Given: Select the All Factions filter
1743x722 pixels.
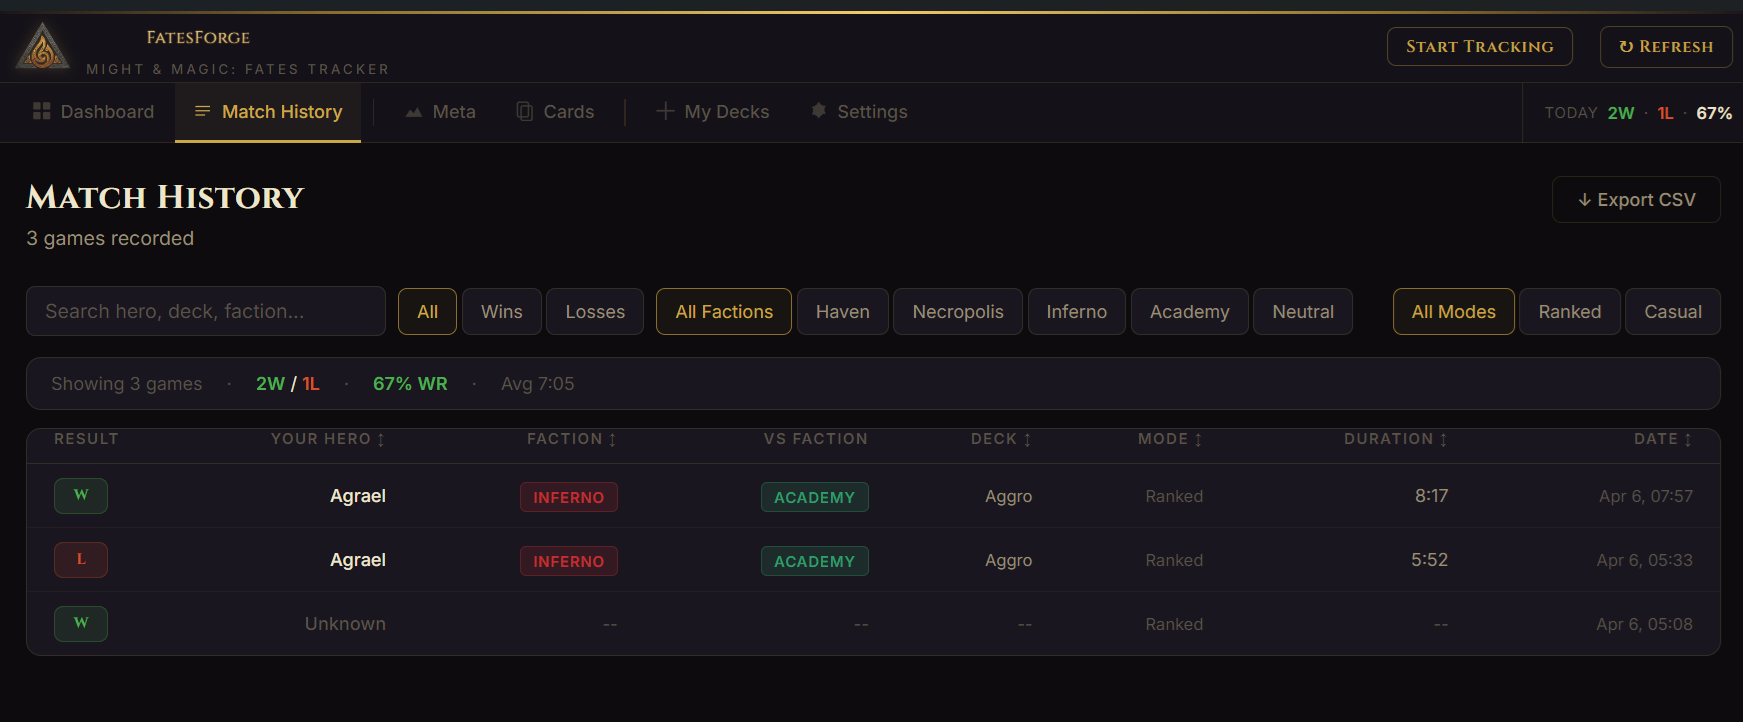Looking at the screenshot, I should (x=724, y=311).
